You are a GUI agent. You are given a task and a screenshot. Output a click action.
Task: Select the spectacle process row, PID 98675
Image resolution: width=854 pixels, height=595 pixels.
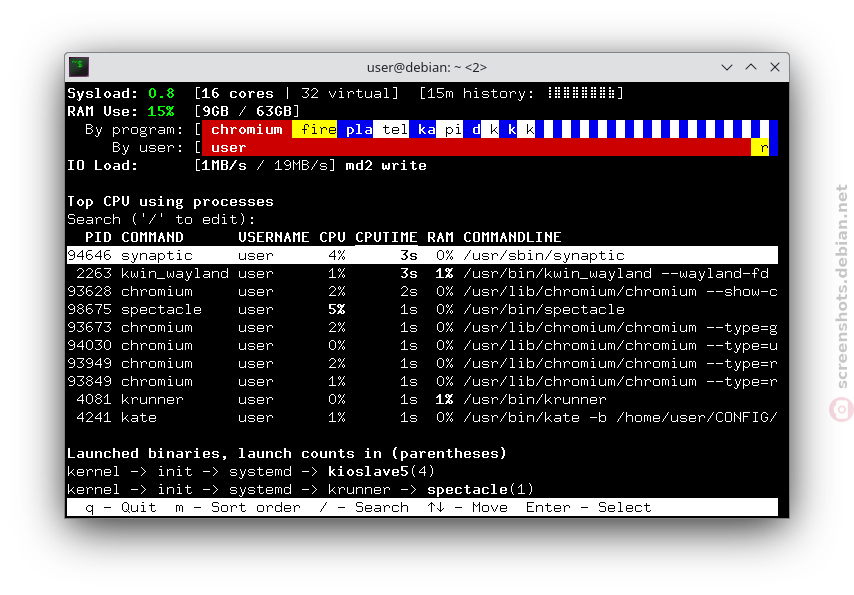click(x=422, y=309)
